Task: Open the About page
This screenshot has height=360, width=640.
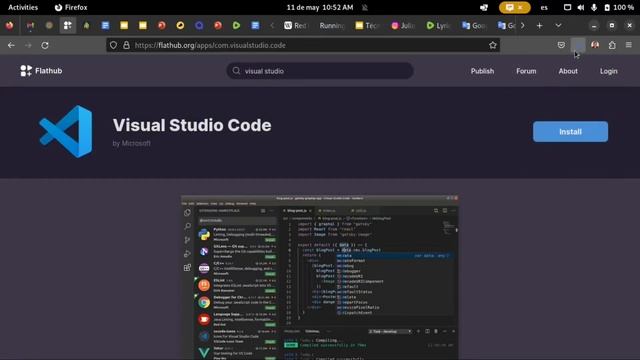Action: (x=568, y=71)
